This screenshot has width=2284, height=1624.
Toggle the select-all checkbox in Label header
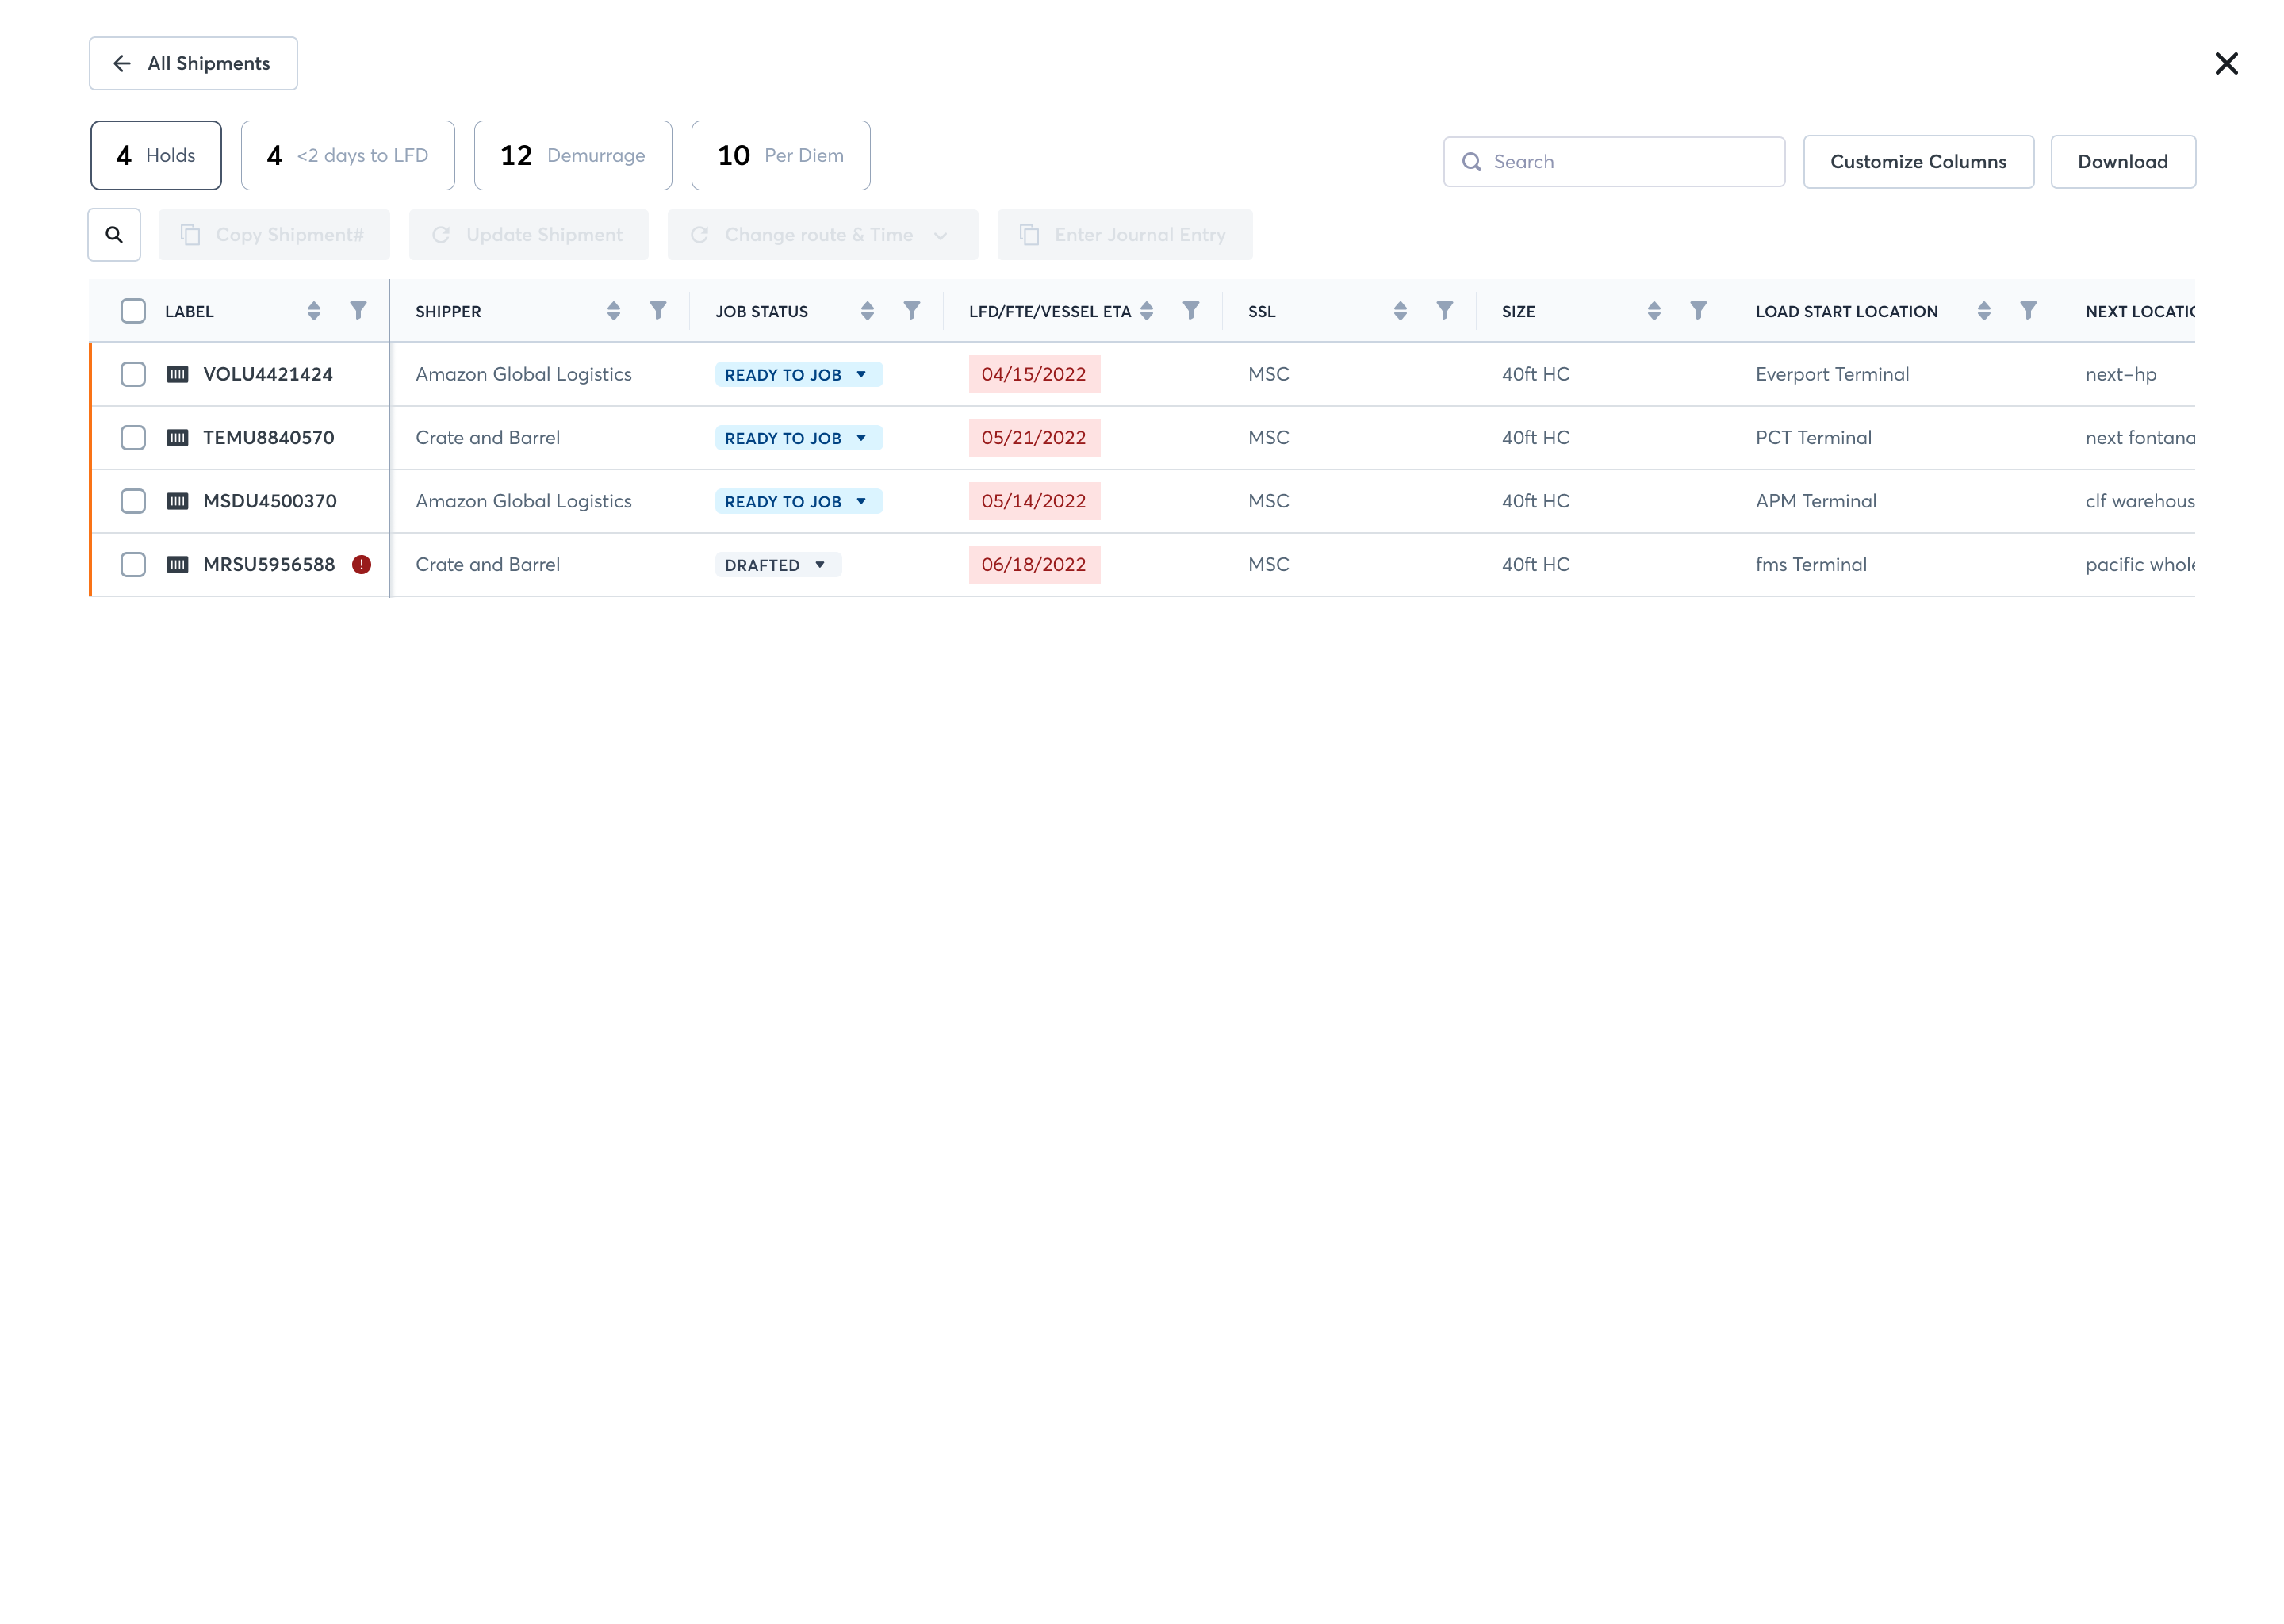(133, 311)
